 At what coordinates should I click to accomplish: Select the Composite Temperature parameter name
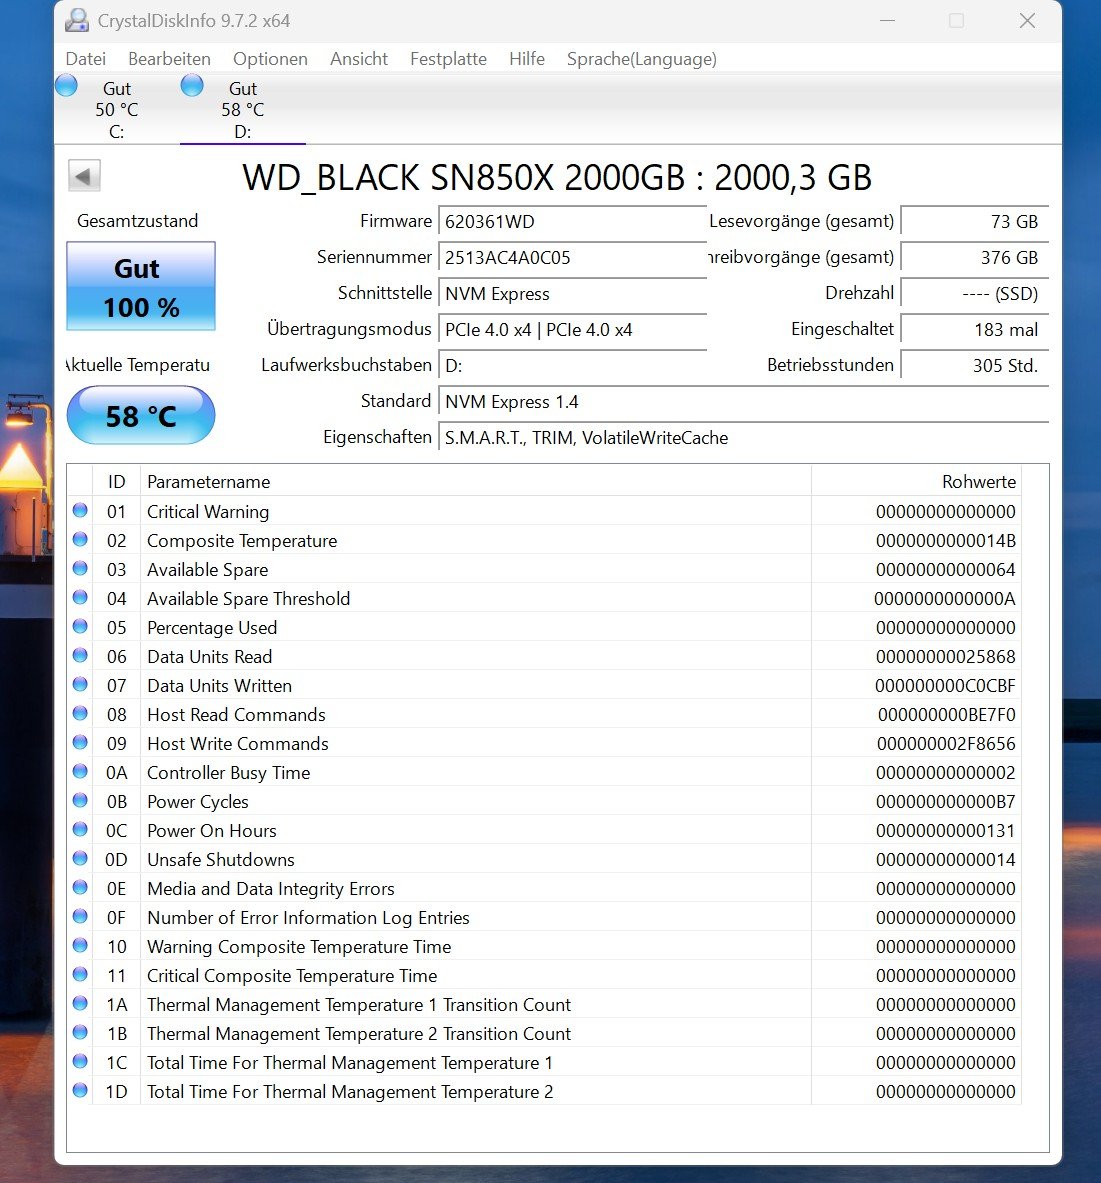tap(241, 541)
